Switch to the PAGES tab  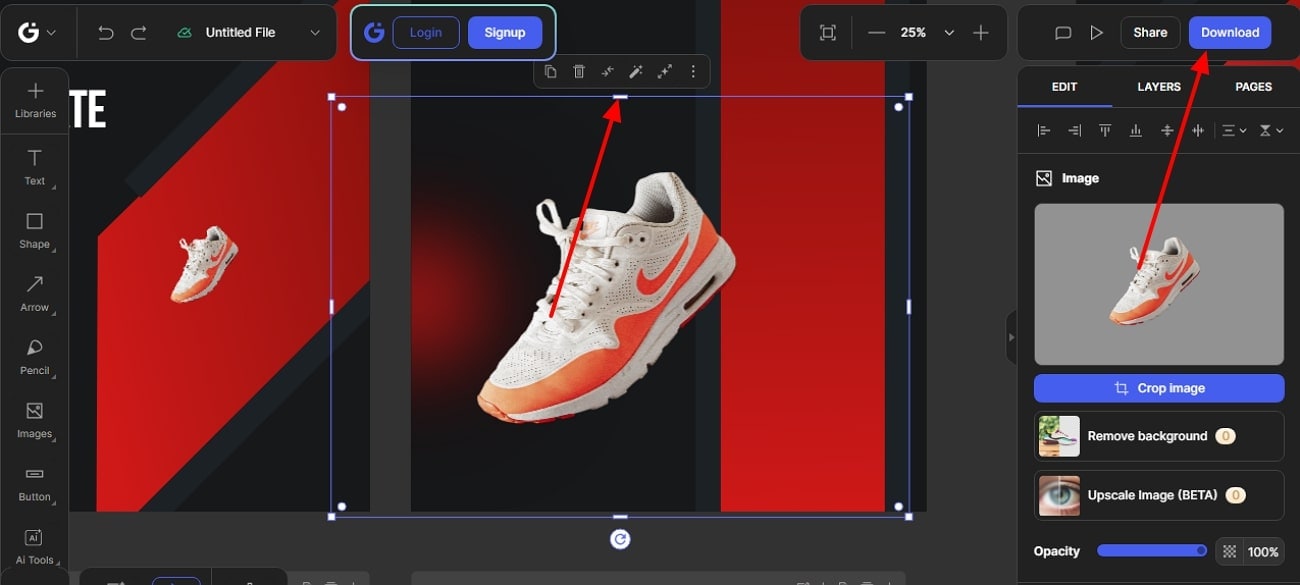tap(1253, 87)
